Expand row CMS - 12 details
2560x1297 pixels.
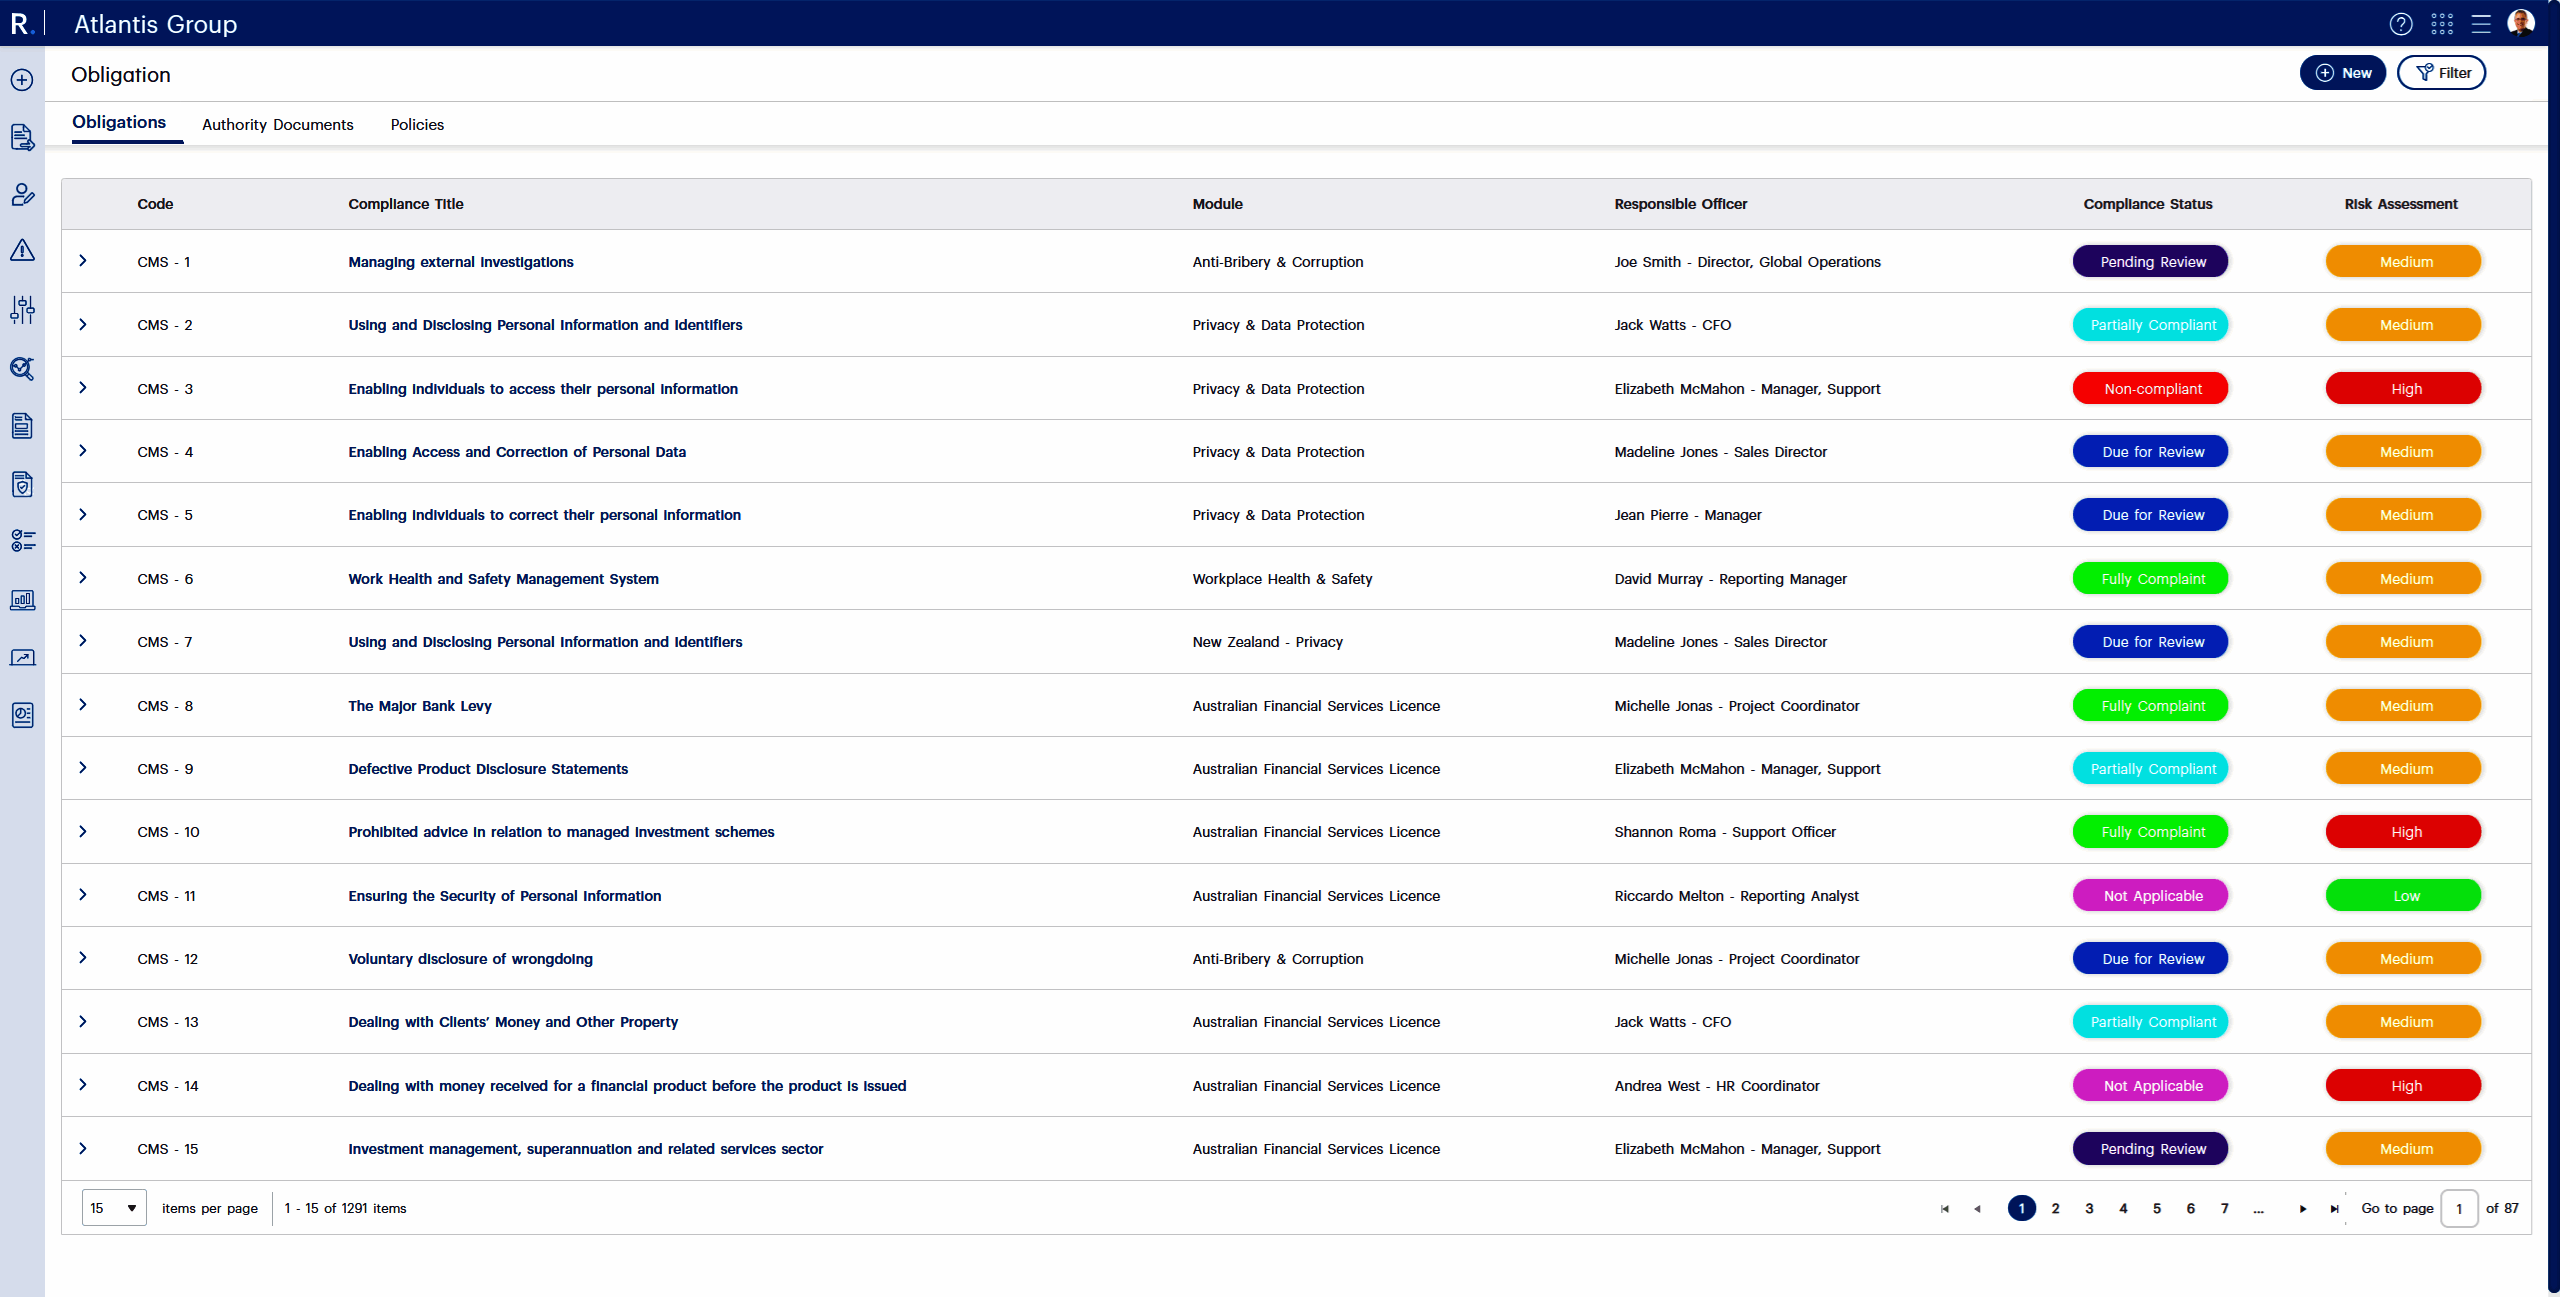(83, 958)
